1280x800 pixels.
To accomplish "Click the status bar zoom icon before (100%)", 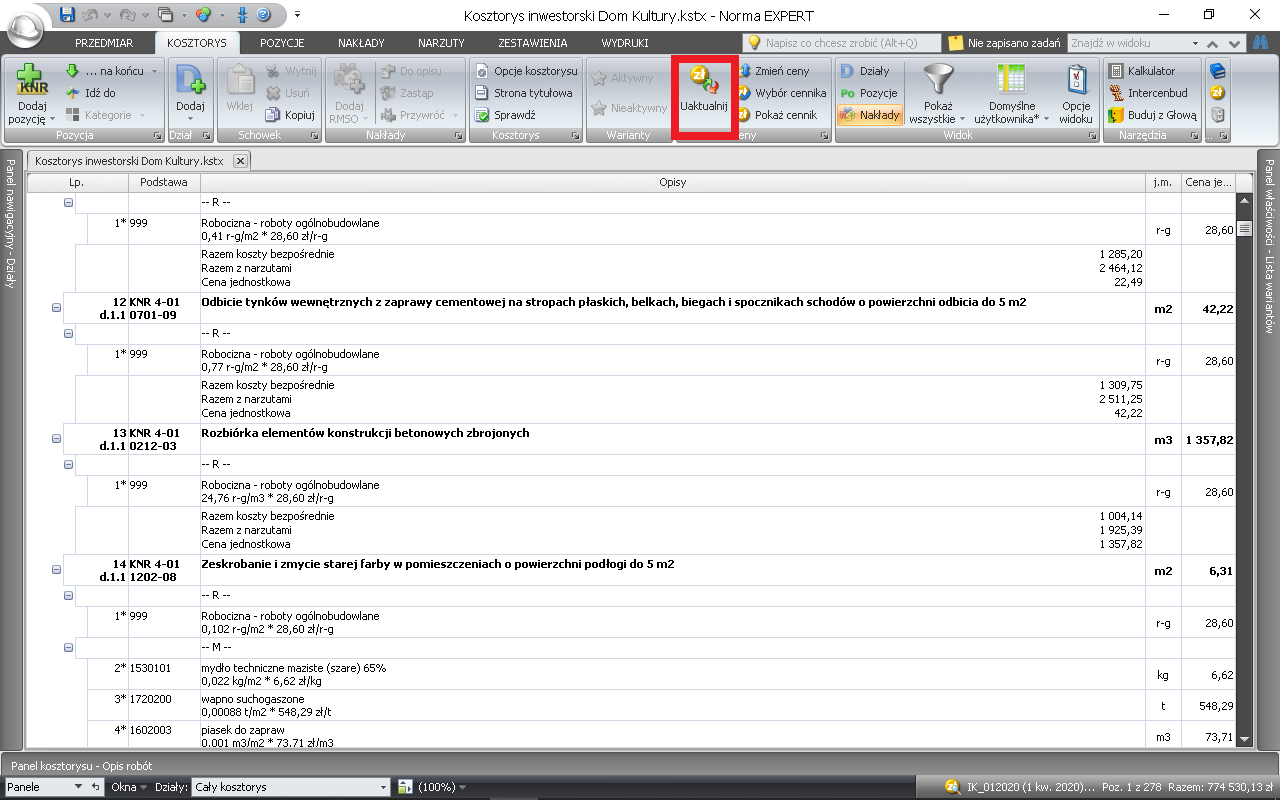I will 405,787.
